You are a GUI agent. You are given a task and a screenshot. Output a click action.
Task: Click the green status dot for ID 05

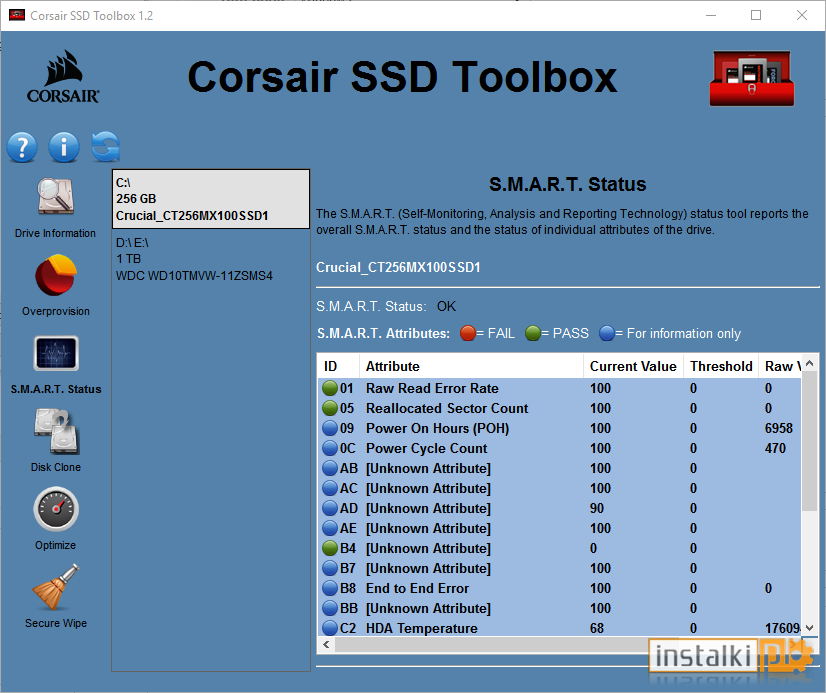point(330,408)
